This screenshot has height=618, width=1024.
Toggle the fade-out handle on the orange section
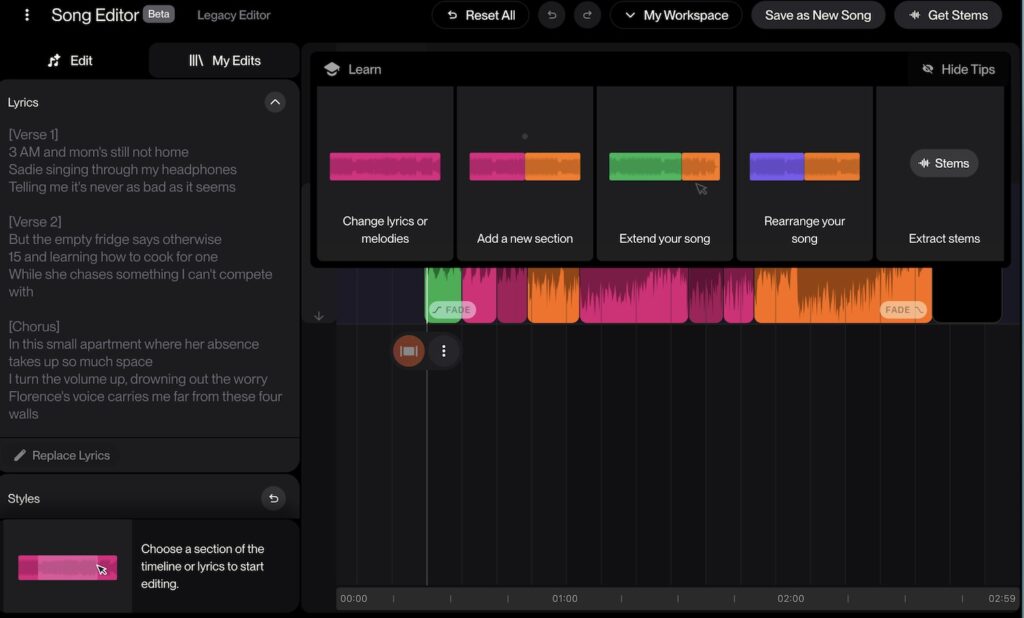click(903, 310)
